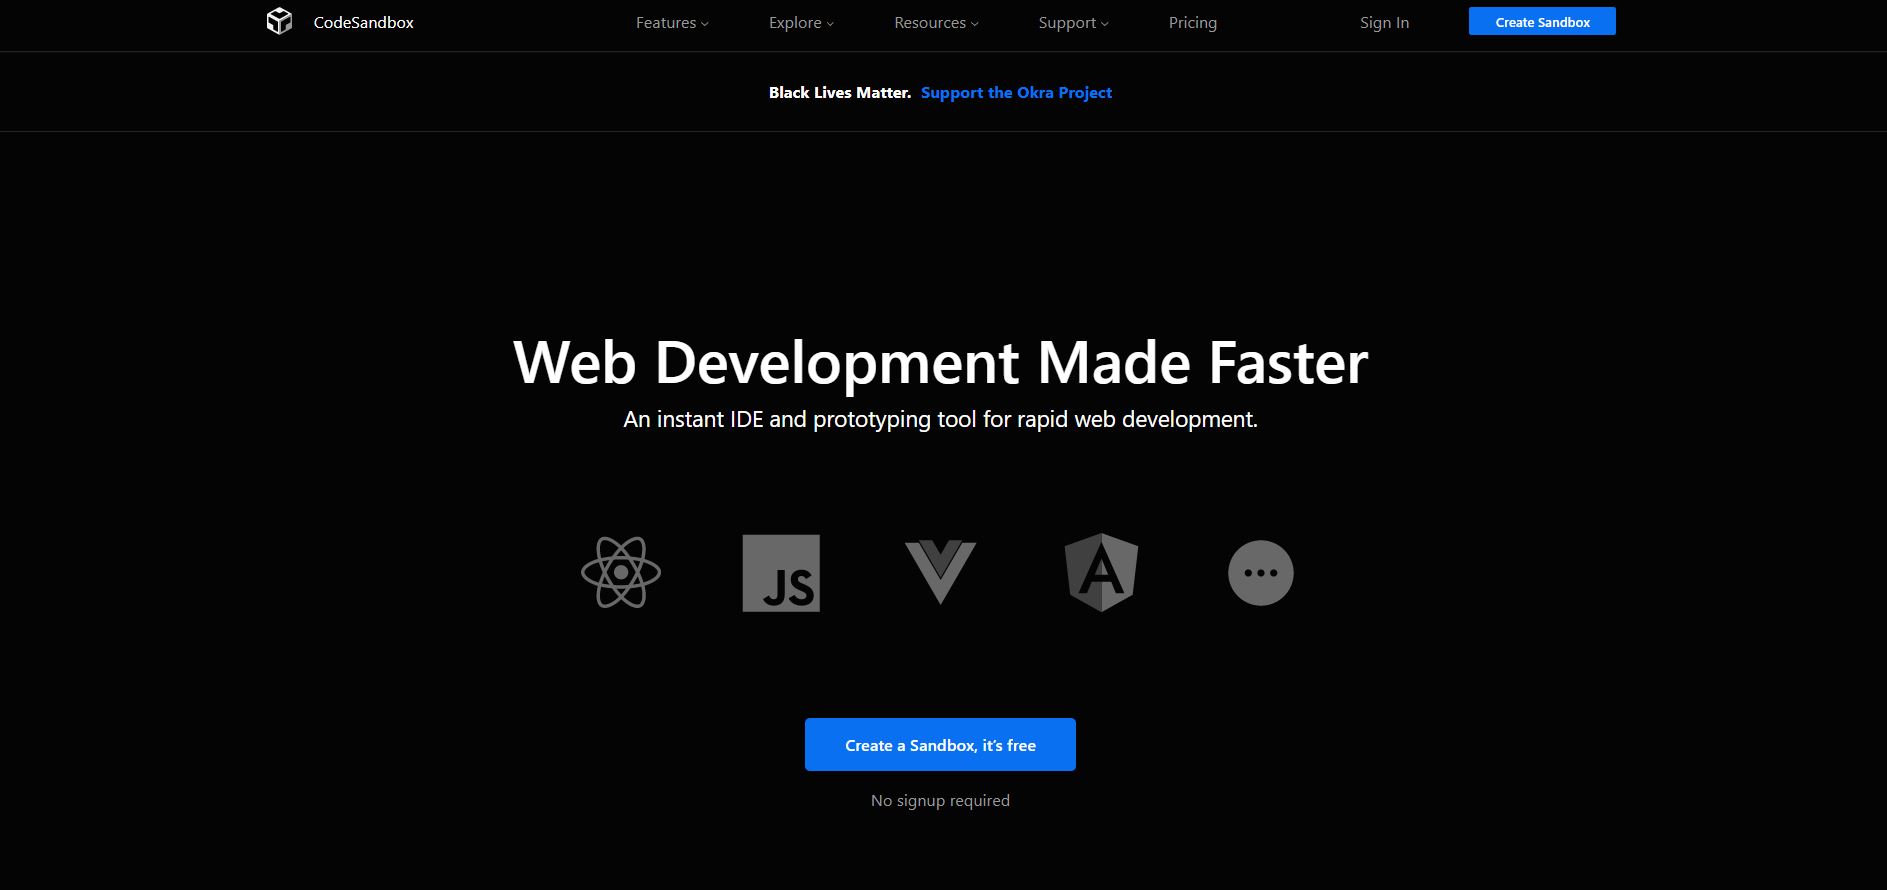Image resolution: width=1887 pixels, height=890 pixels.
Task: Go to the Pricing page
Action: coord(1193,22)
